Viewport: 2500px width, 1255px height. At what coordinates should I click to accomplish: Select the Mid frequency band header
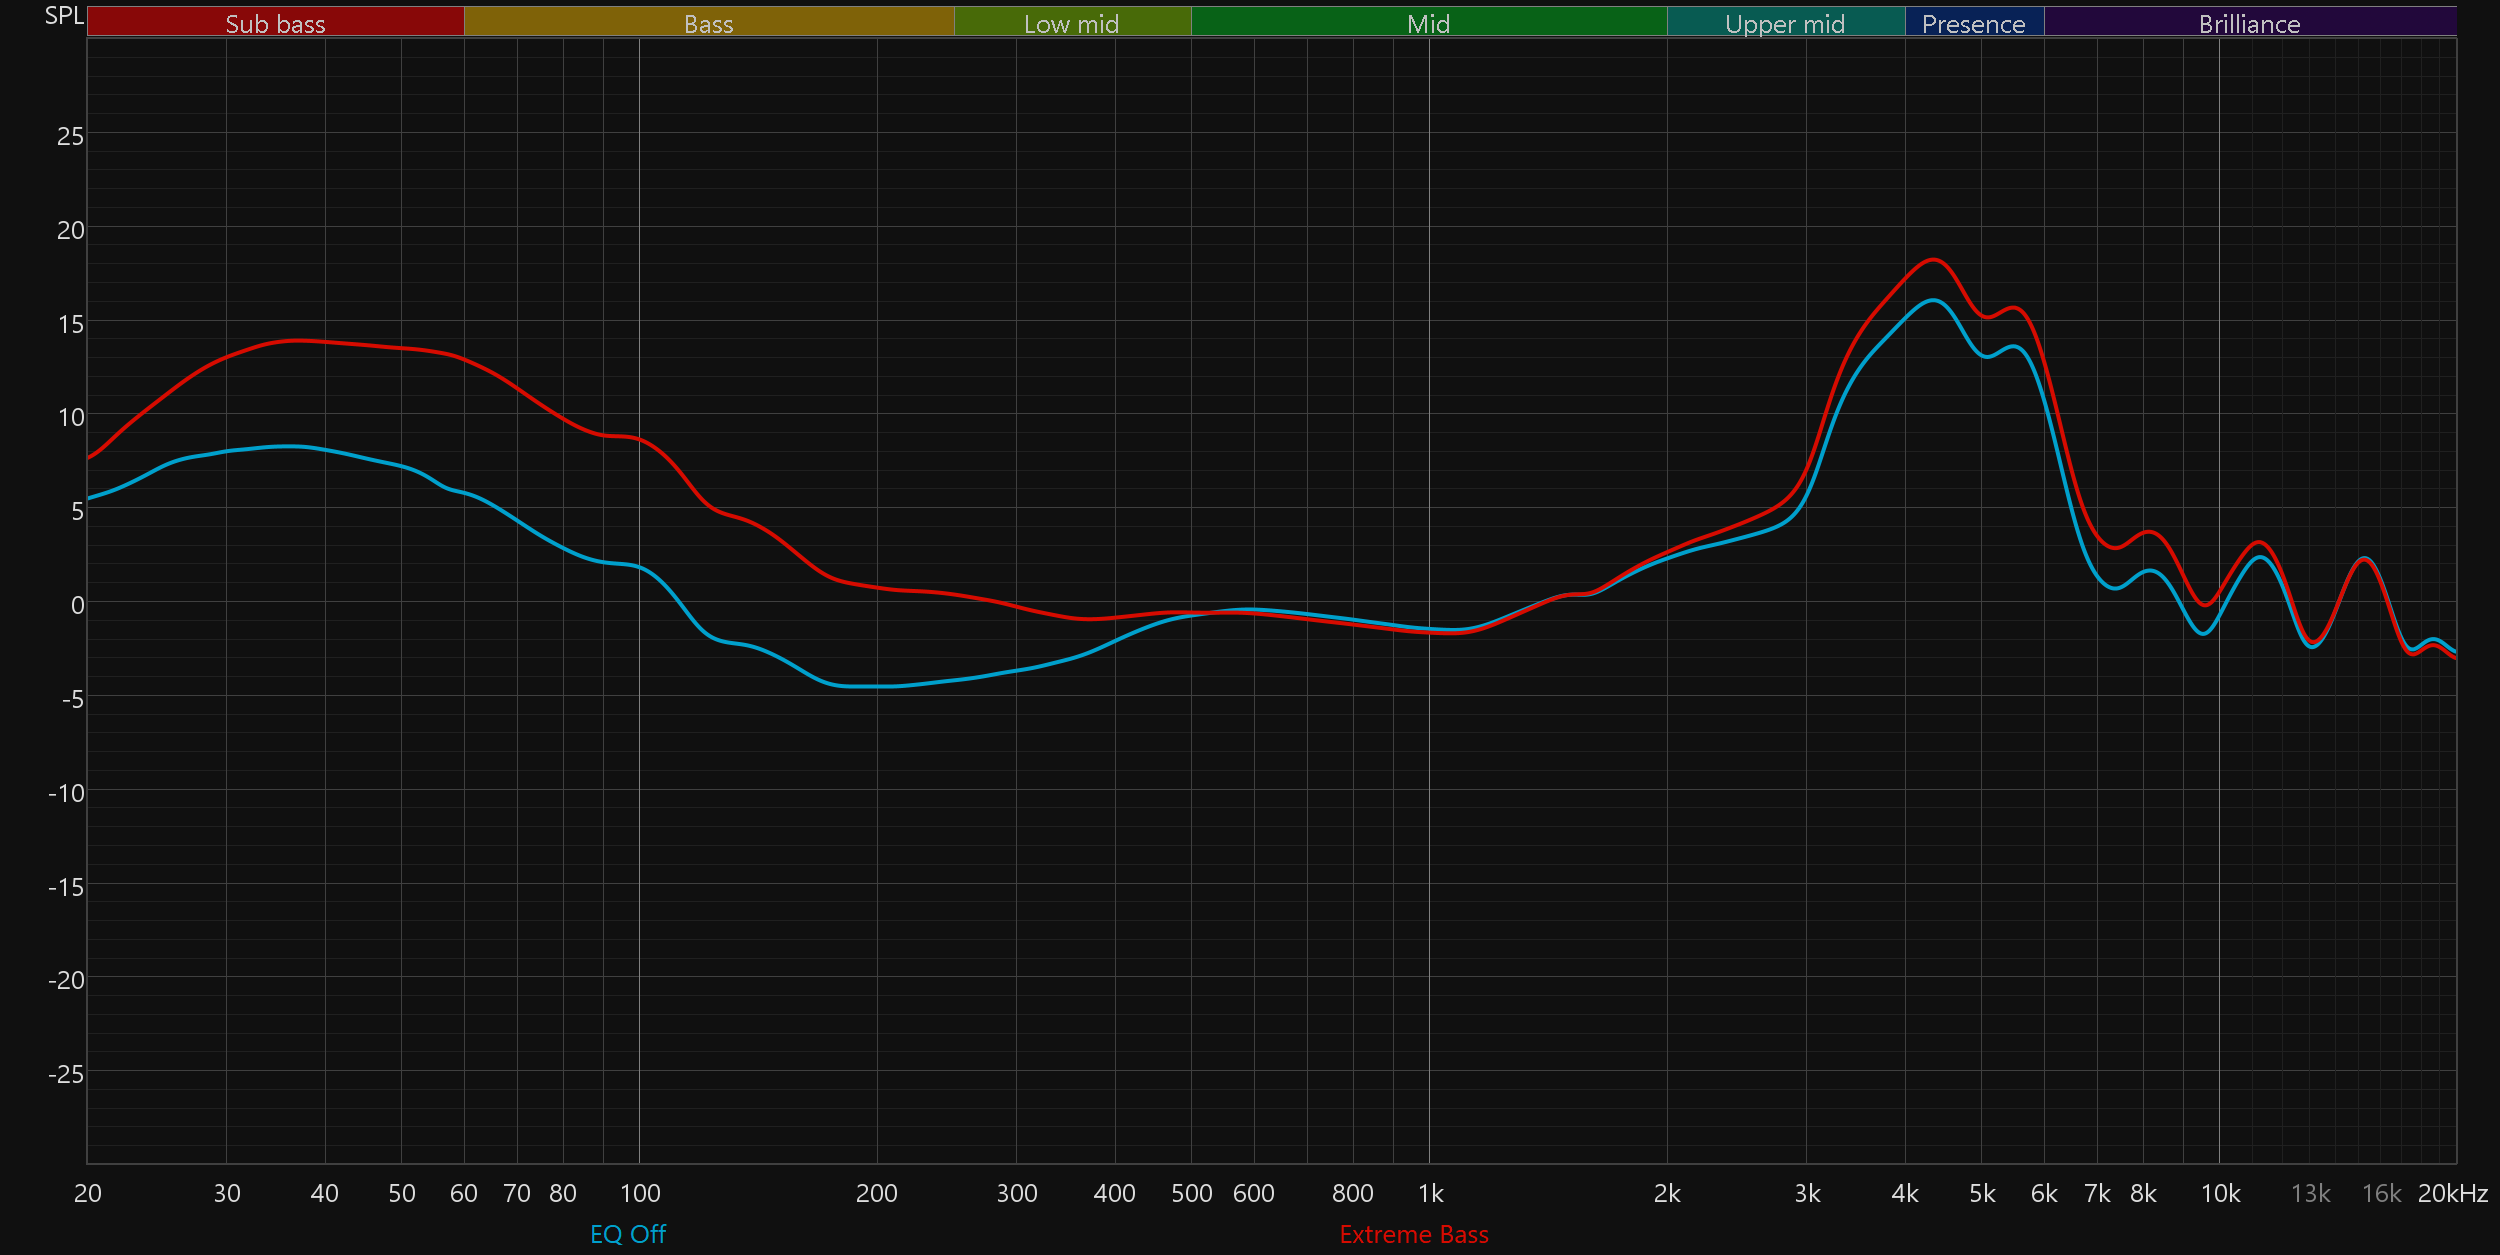click(1428, 23)
